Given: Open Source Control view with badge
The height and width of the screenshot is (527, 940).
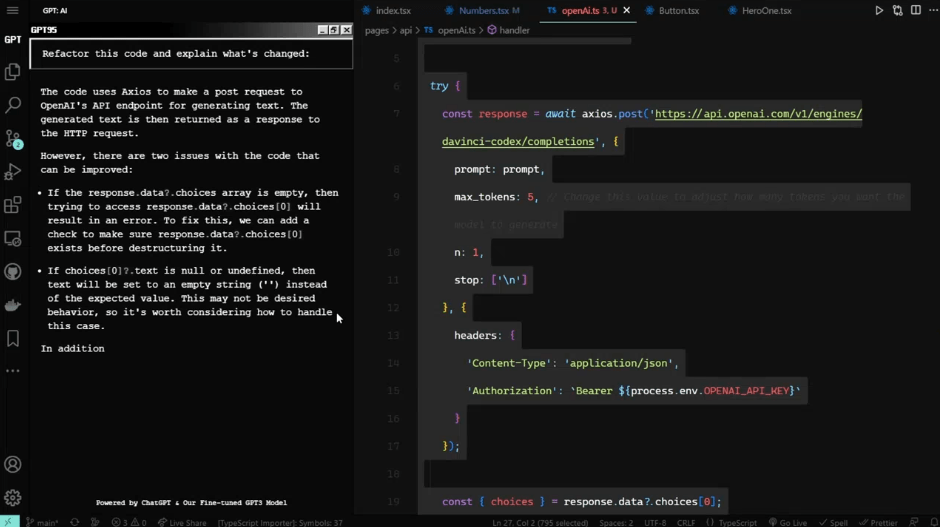Looking at the screenshot, I should coord(13,138).
